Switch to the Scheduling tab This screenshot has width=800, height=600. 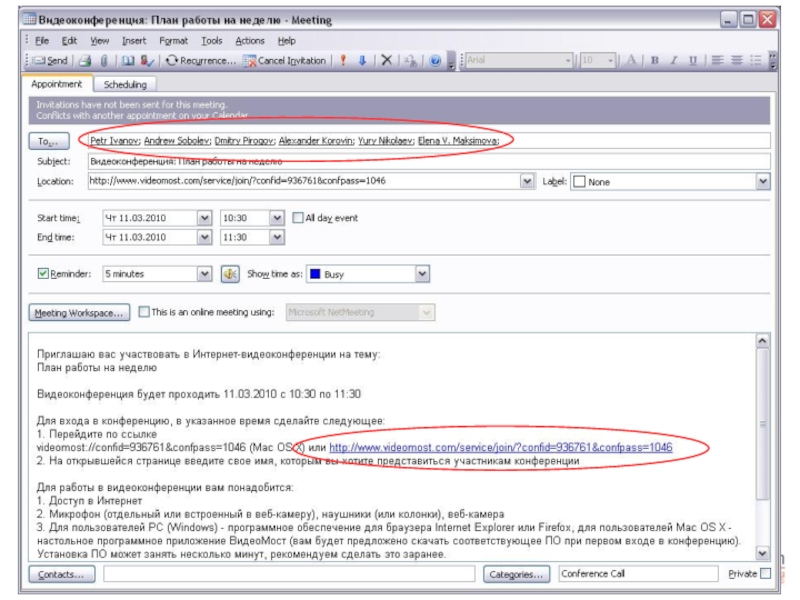(125, 85)
